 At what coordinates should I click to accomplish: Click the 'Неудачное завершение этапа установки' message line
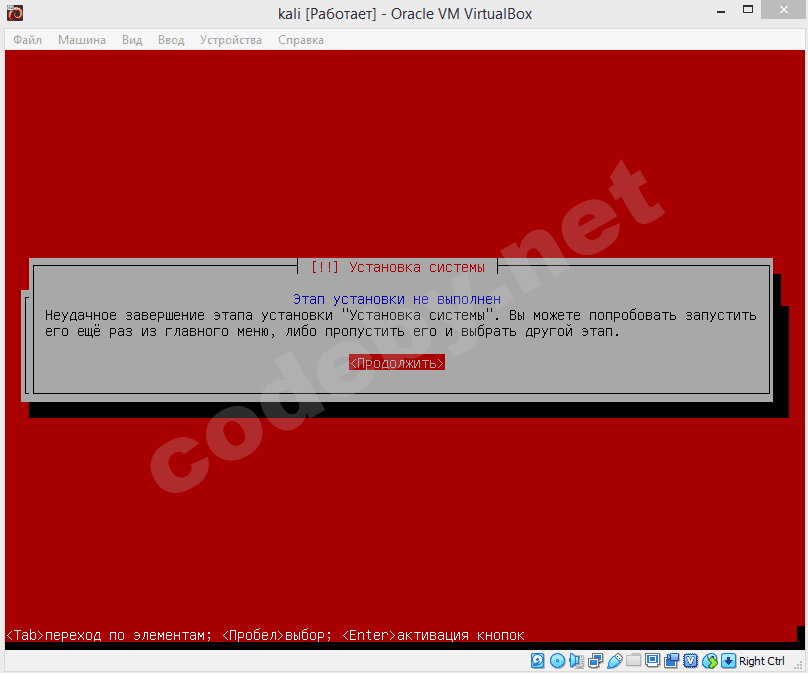click(400, 315)
